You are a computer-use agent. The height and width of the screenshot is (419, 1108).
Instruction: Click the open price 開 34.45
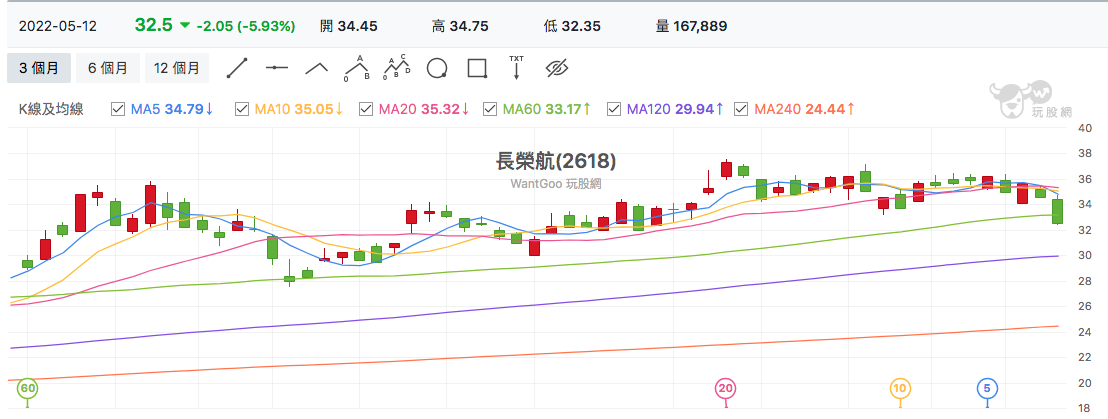[x=348, y=27]
